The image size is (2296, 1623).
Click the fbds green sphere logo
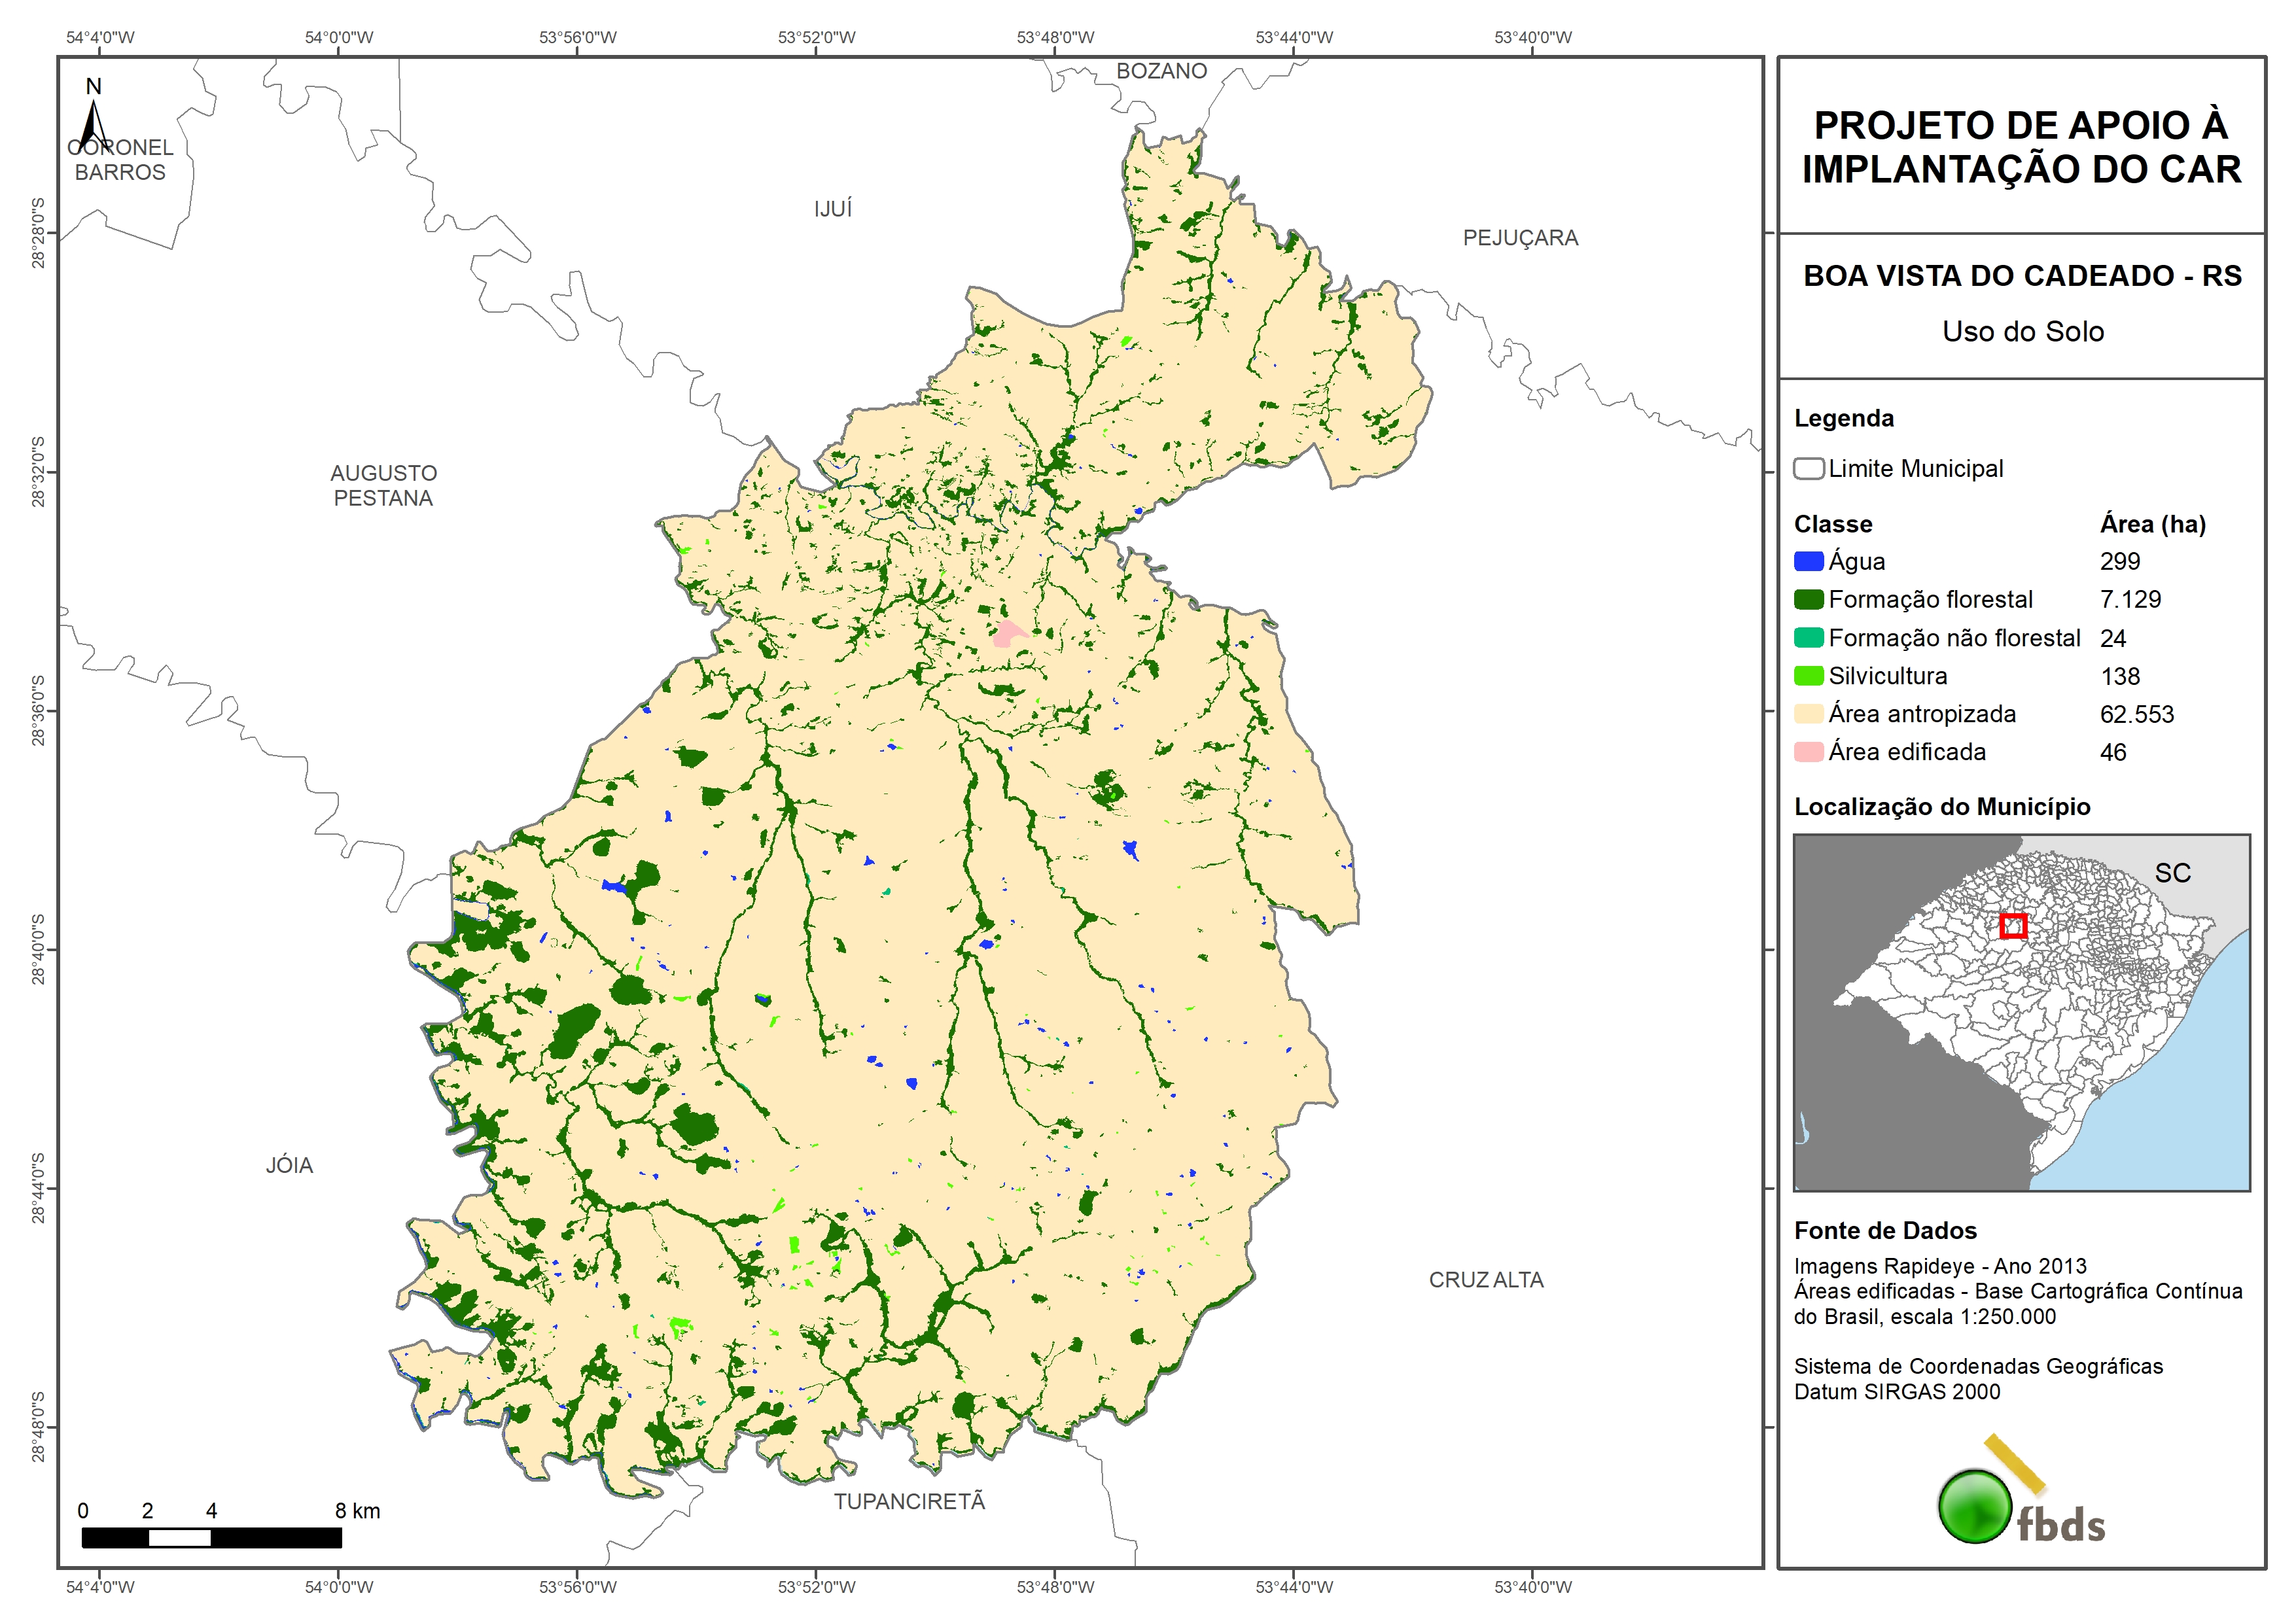pos(1975,1506)
